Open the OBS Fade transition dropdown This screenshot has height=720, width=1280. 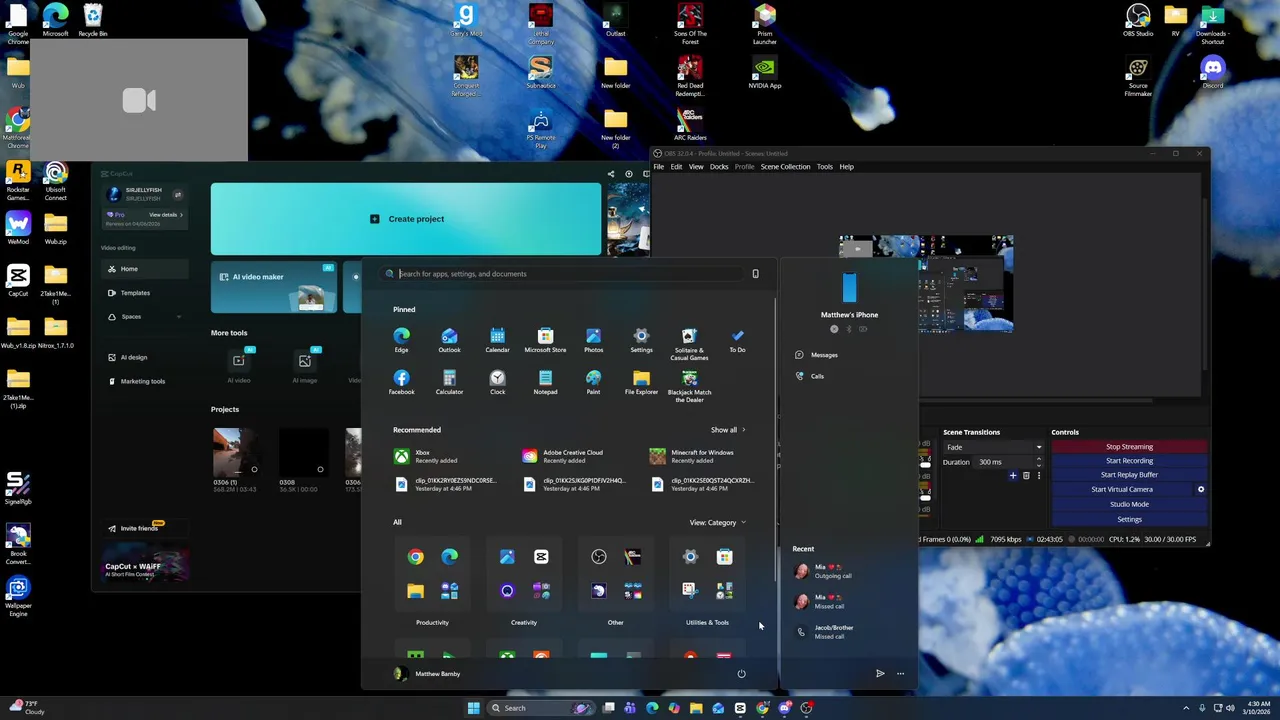click(993, 447)
